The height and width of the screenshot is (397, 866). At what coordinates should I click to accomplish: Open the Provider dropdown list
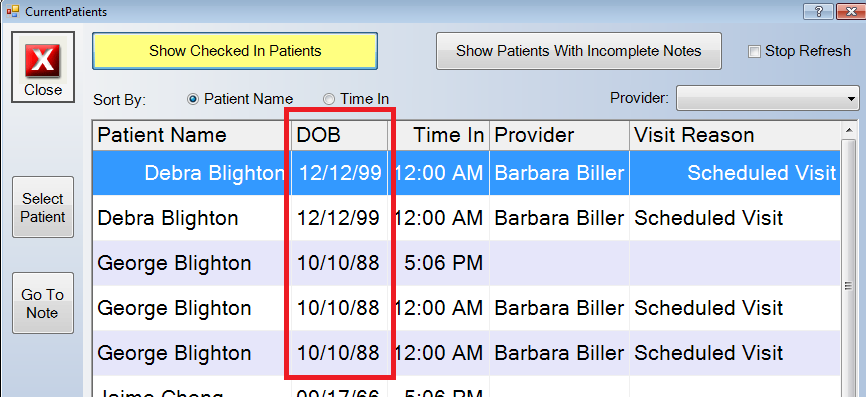[768, 99]
